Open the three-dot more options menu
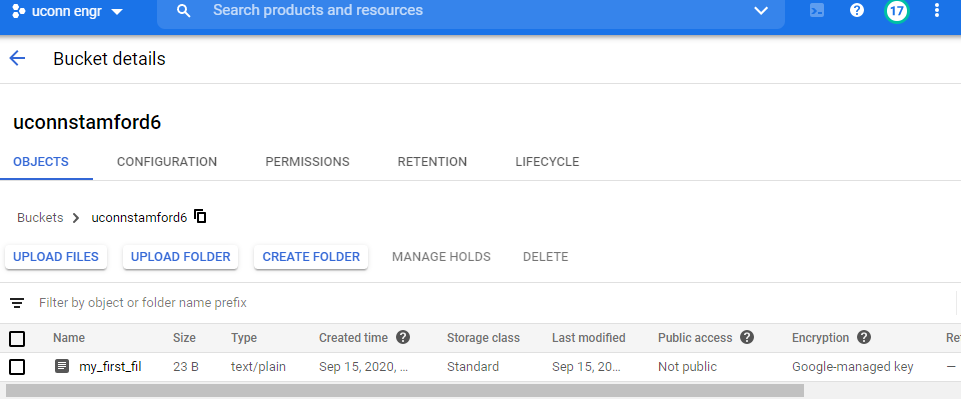 tap(936, 10)
